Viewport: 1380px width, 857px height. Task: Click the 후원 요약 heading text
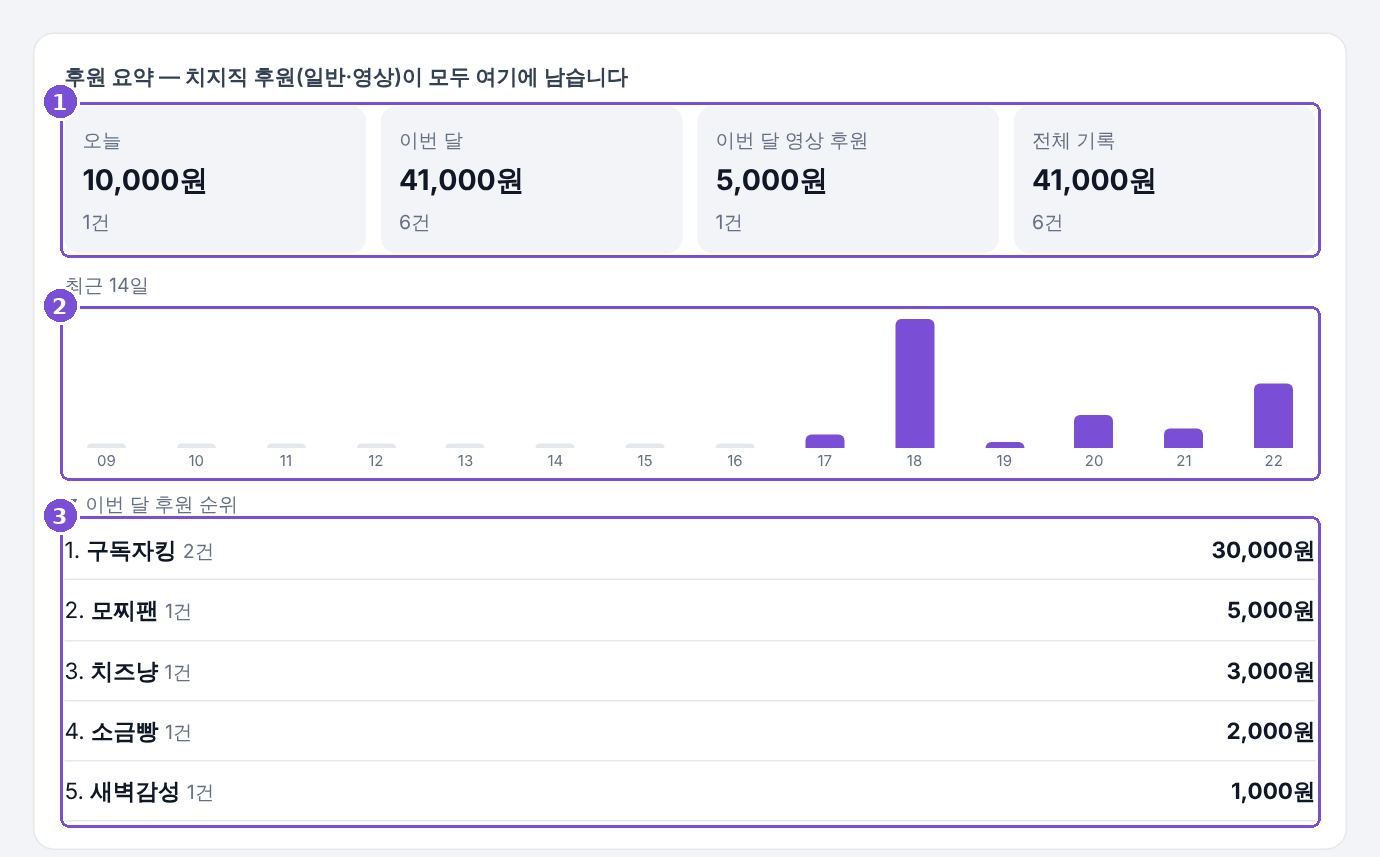346,78
